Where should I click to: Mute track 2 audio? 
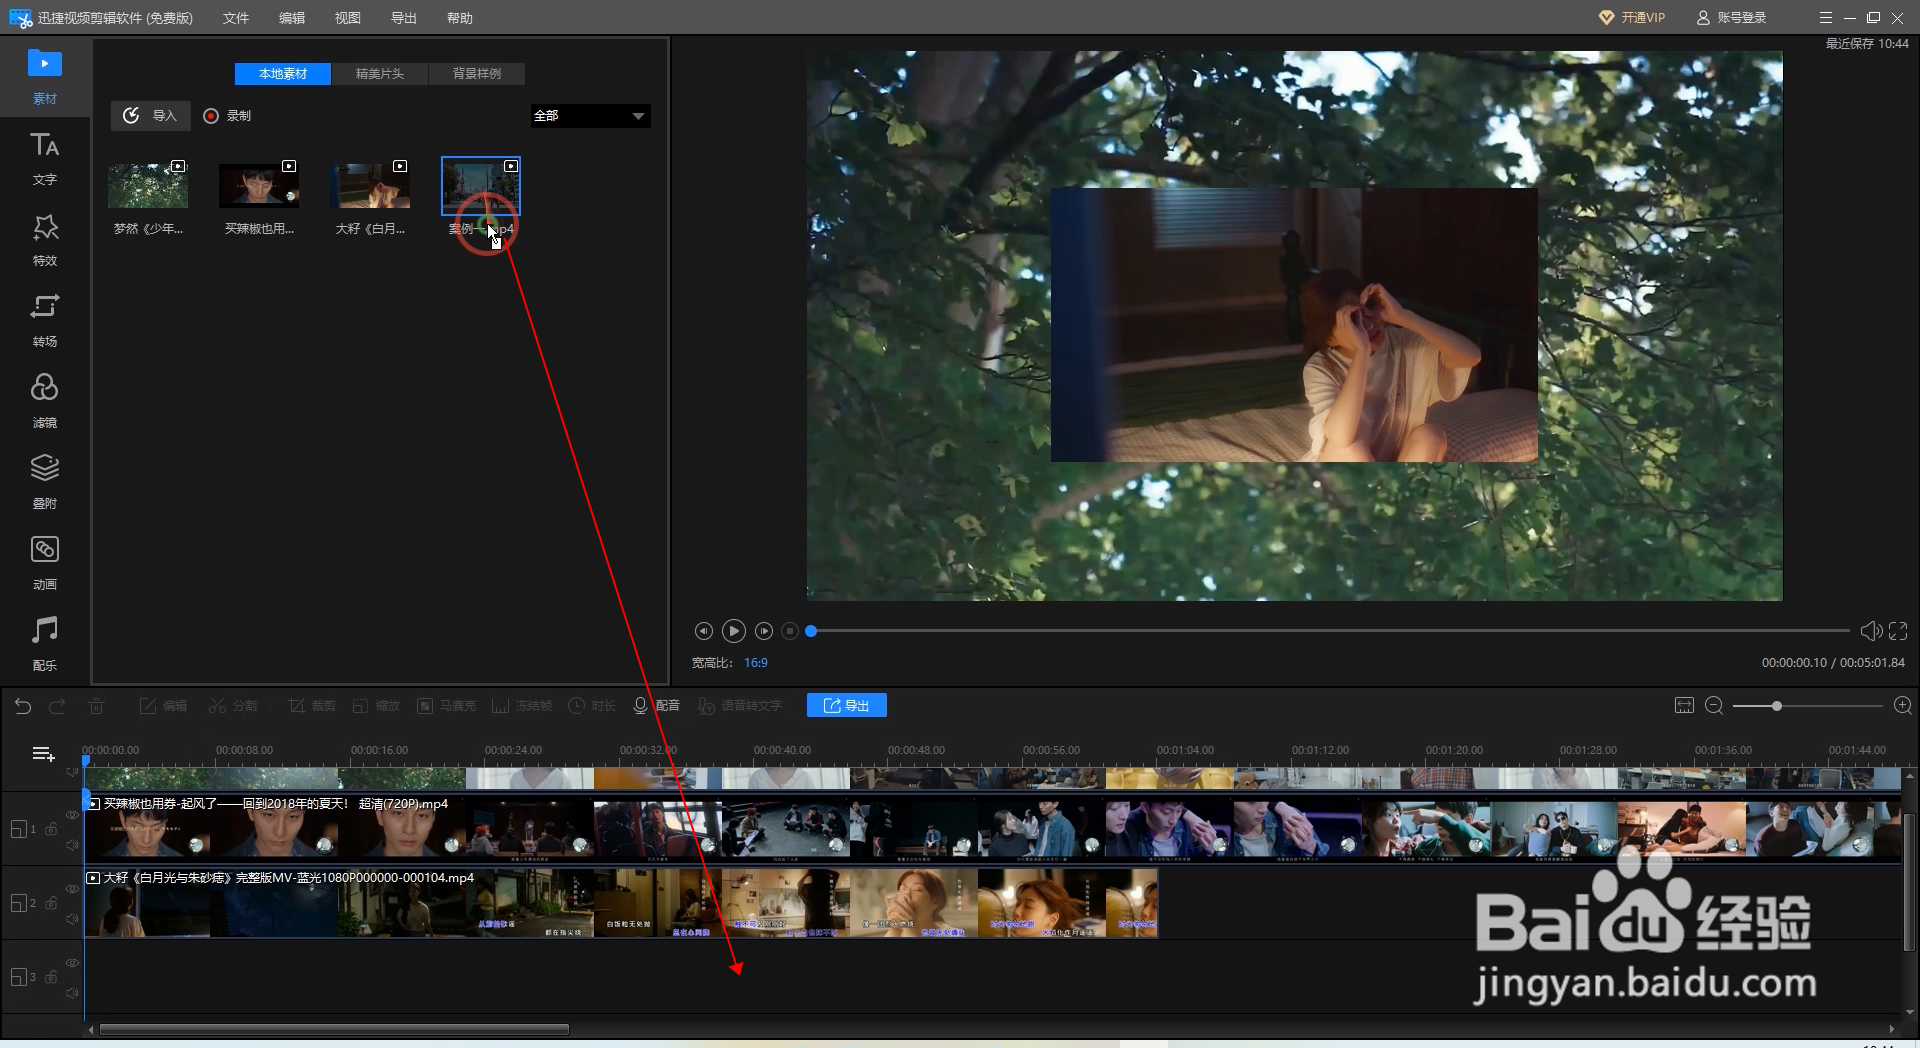pos(72,919)
